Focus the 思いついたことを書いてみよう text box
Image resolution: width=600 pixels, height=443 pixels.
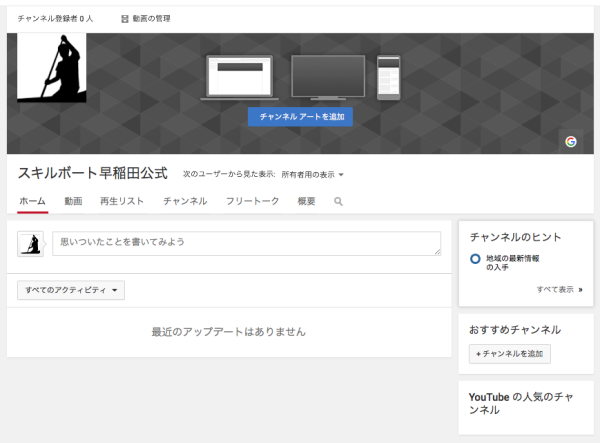247,243
